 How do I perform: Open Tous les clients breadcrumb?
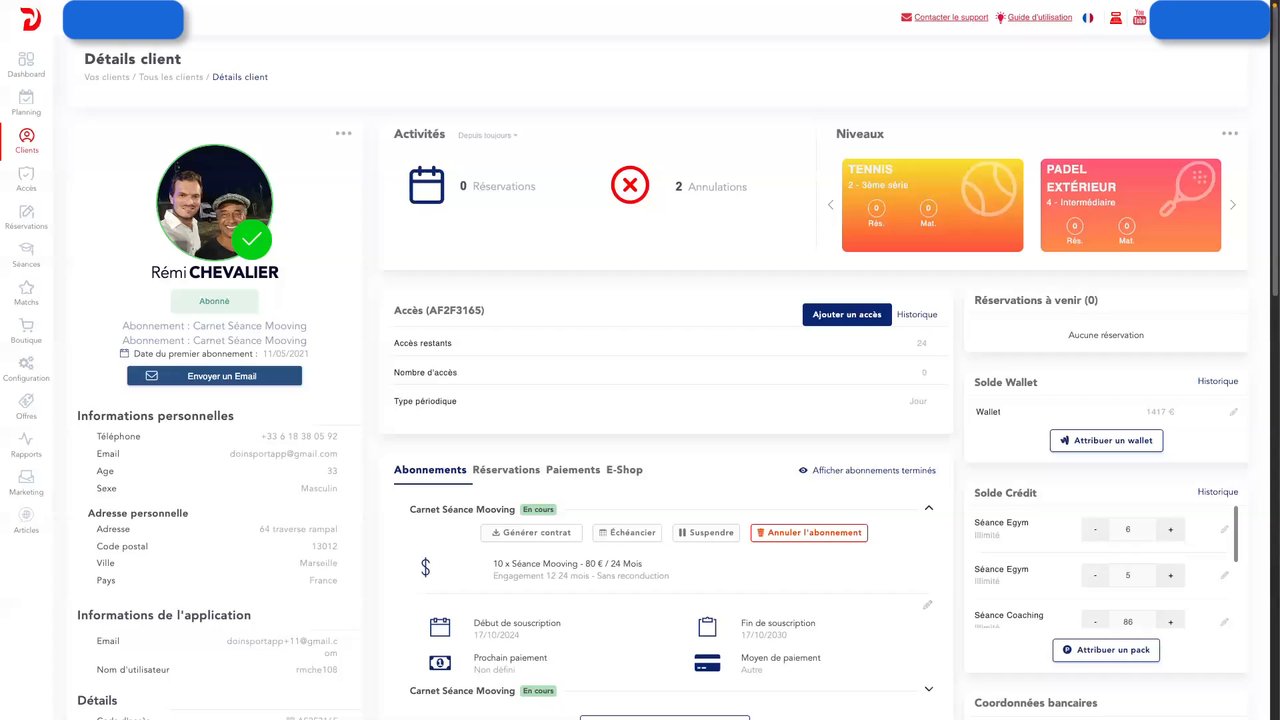[171, 77]
